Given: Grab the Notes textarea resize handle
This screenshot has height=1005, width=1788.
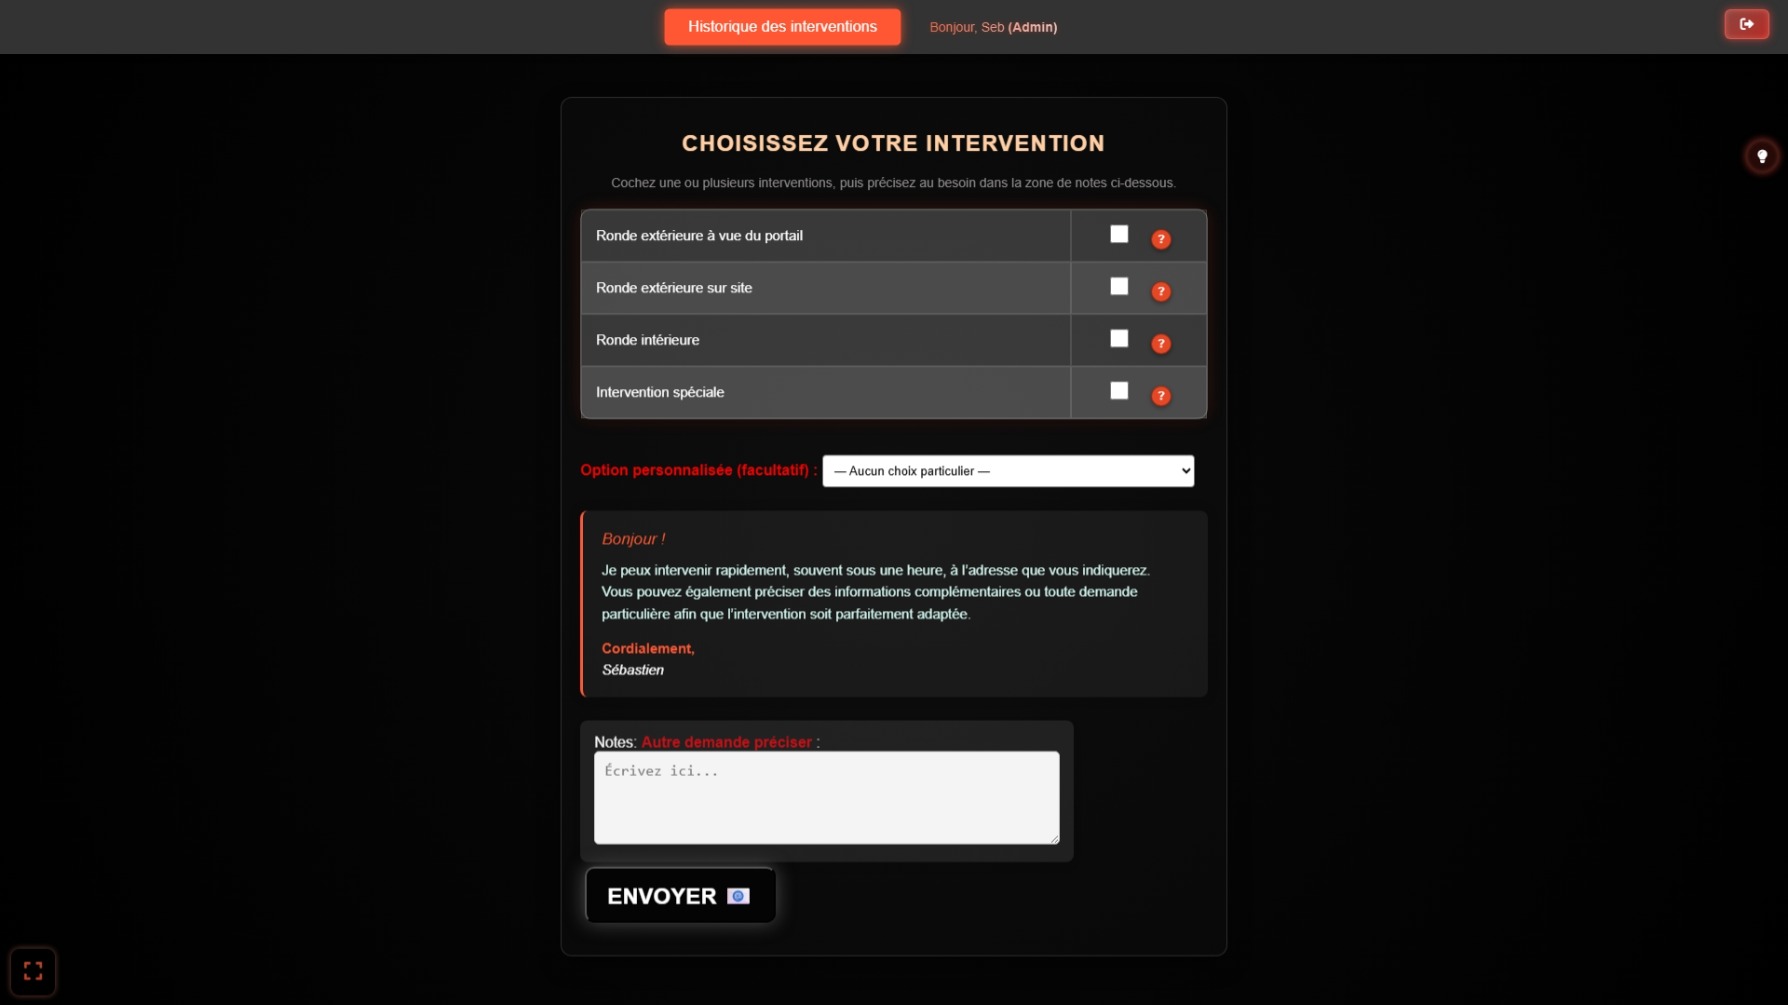Looking at the screenshot, I should [x=1053, y=838].
